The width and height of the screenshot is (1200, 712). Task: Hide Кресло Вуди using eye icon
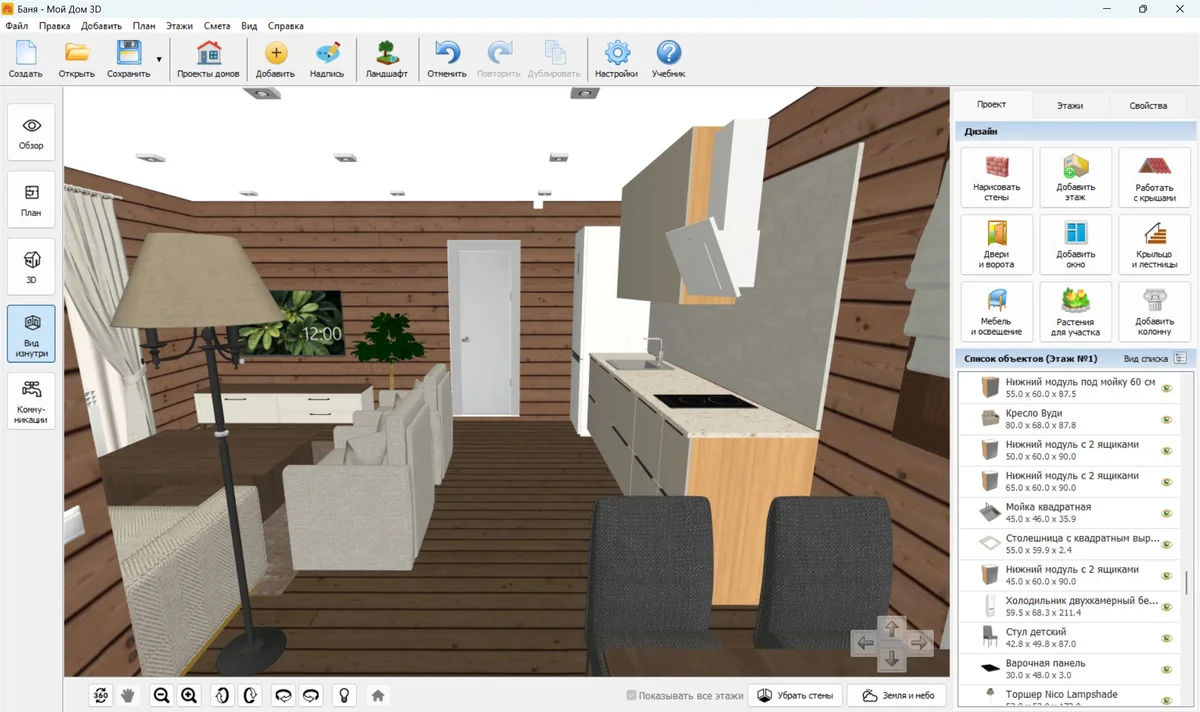click(1166, 419)
